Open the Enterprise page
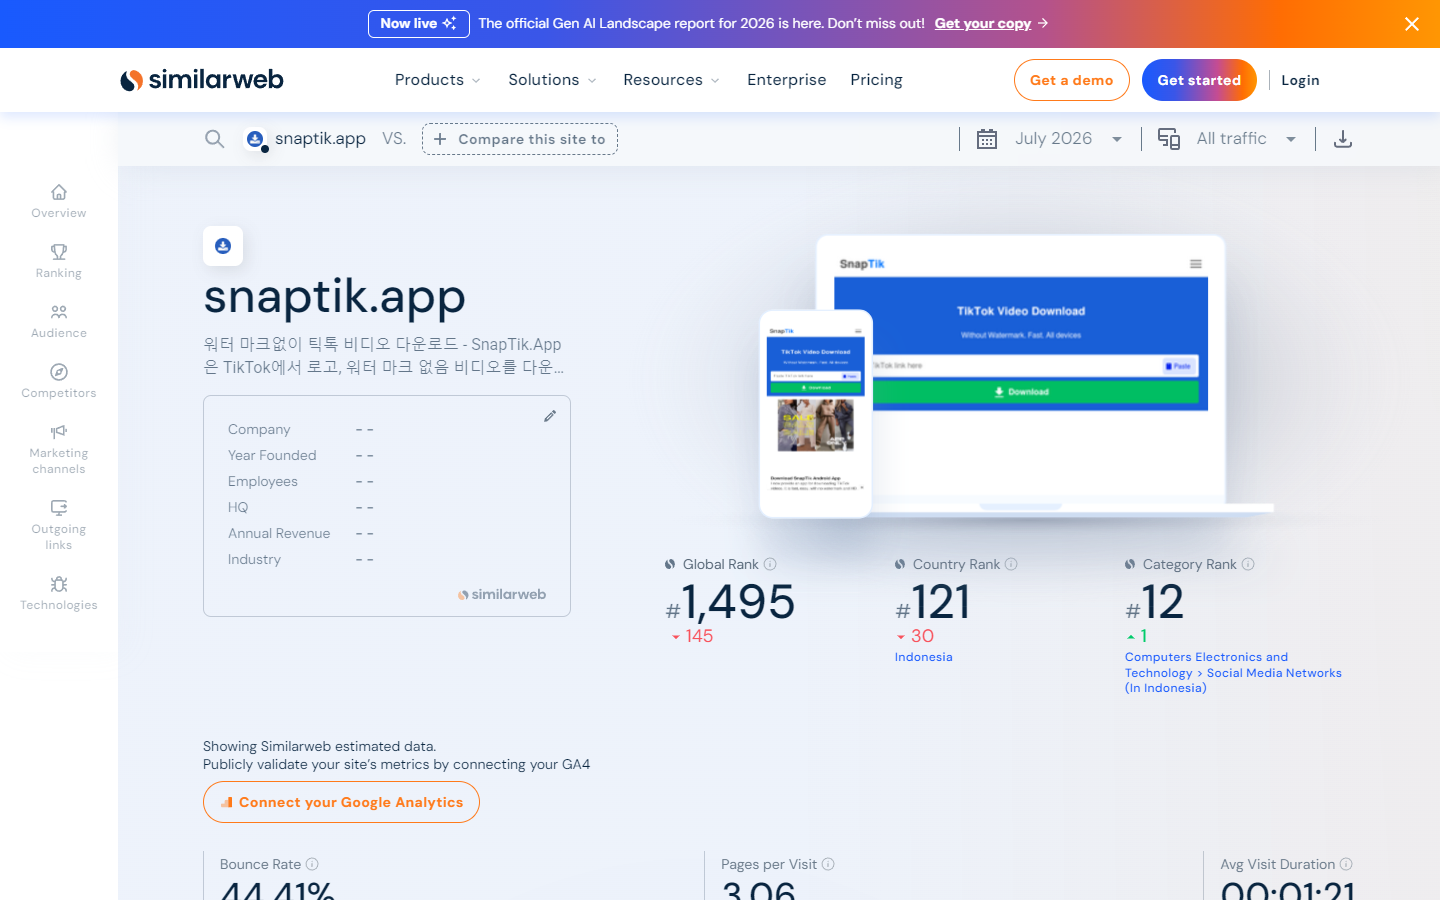The width and height of the screenshot is (1440, 900). point(787,80)
